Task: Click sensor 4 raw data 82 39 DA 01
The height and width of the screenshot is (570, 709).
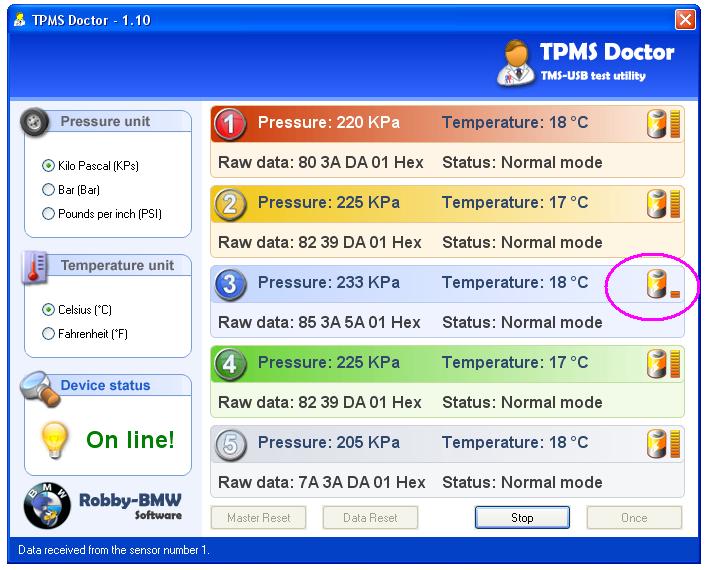Action: coord(320,402)
